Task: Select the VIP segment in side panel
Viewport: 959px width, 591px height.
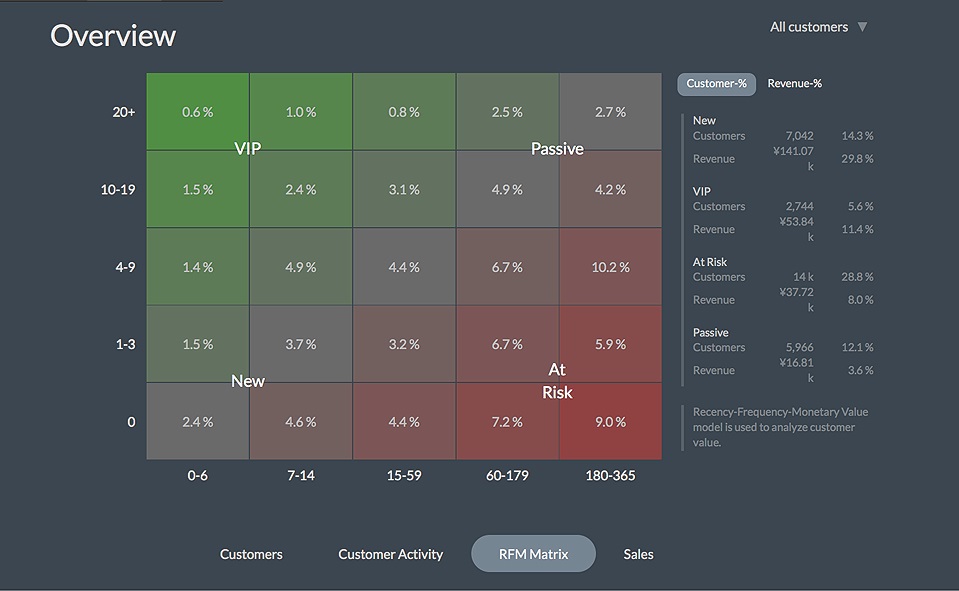Action: click(702, 191)
